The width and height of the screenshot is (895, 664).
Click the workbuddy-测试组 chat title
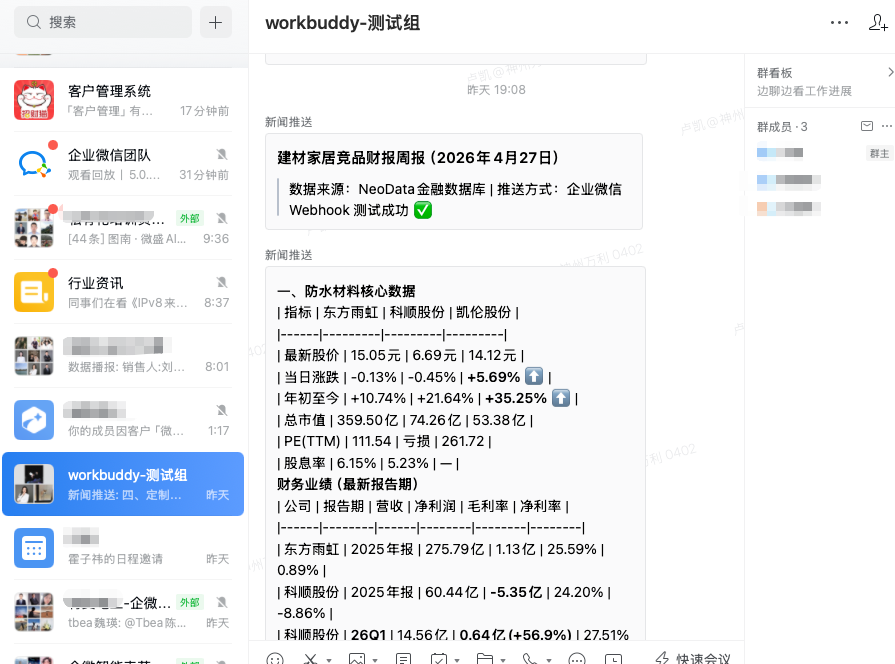(342, 23)
